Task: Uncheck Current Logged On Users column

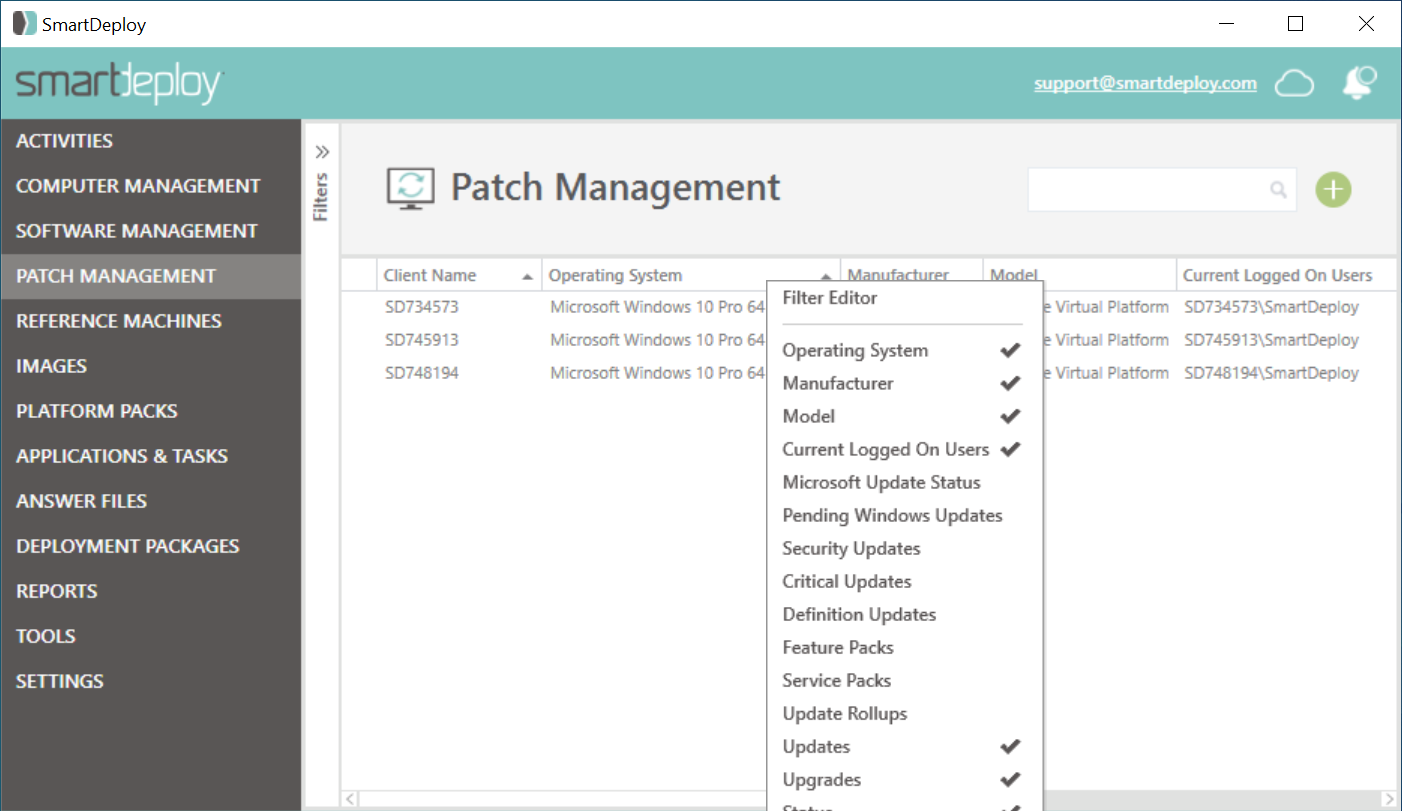Action: point(904,449)
